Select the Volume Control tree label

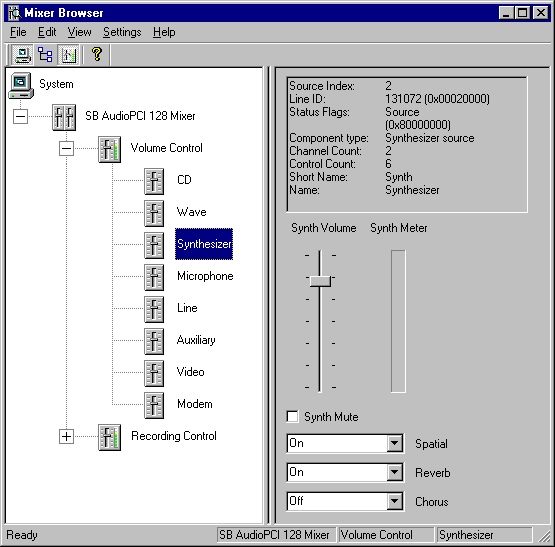point(166,148)
